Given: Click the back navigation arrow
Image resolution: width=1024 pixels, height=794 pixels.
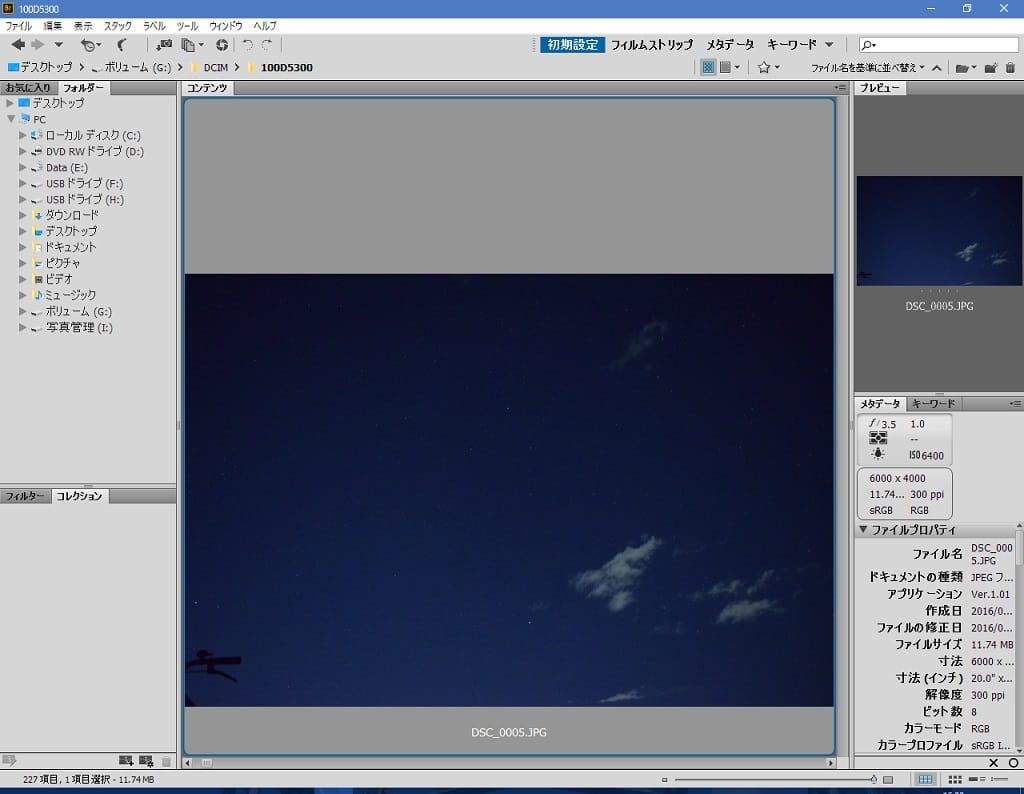Looking at the screenshot, I should tap(18, 45).
